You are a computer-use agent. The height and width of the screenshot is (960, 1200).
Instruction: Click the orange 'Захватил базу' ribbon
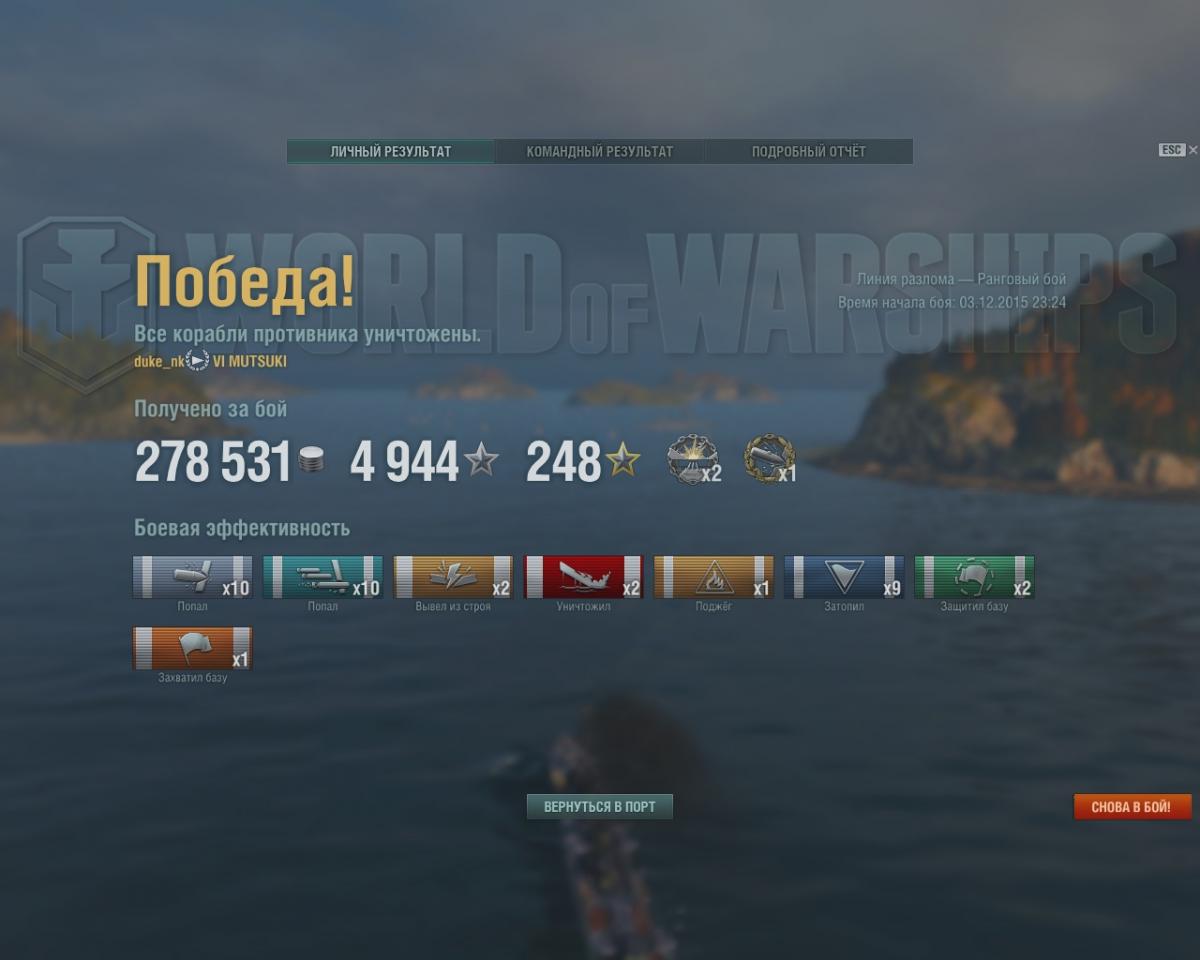pyautogui.click(x=193, y=649)
